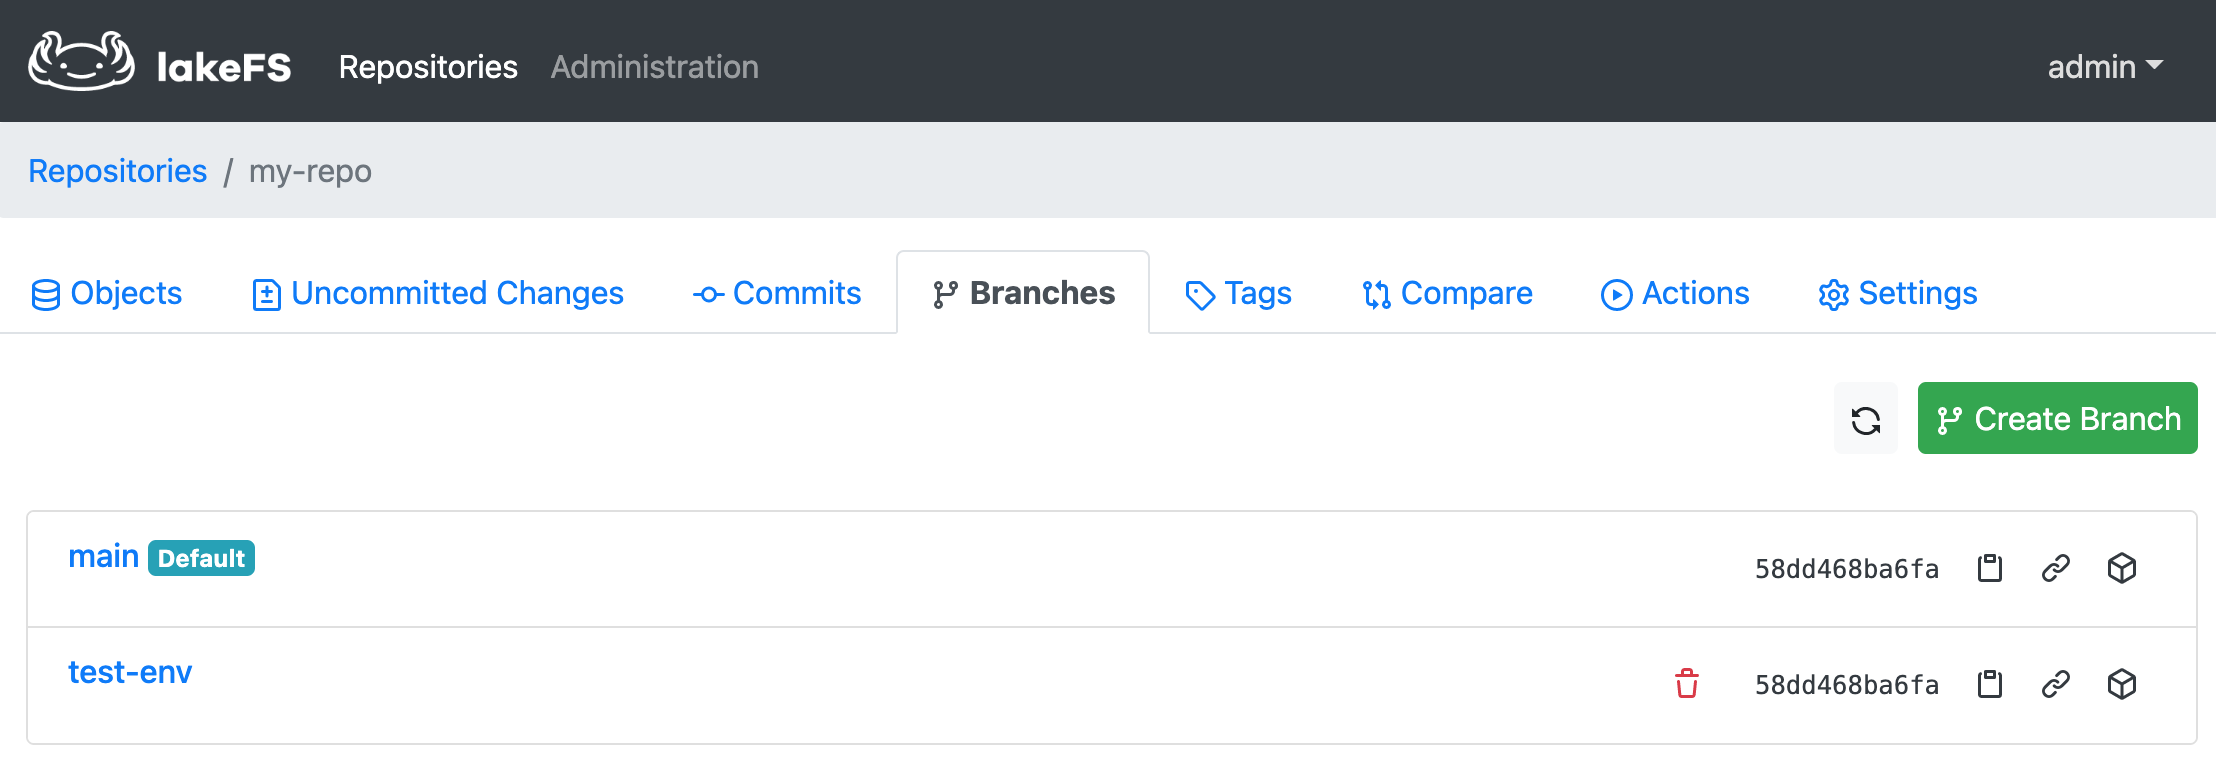Open the Uncommitted Changes tab

[438, 294]
